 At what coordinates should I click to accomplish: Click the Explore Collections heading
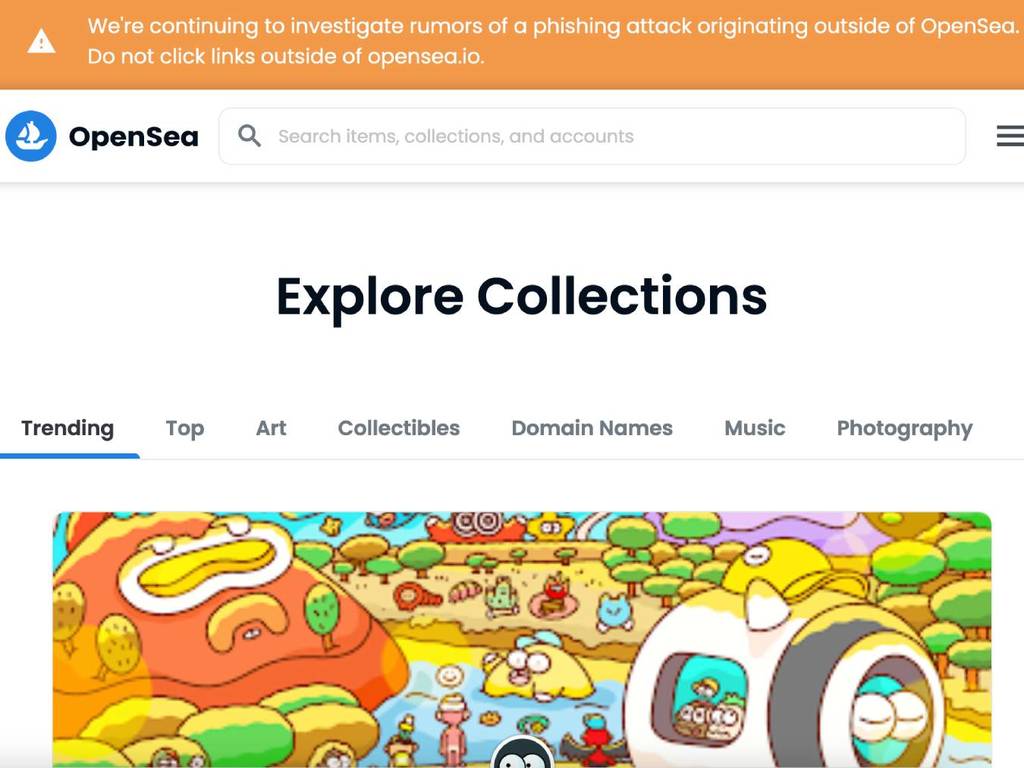point(522,297)
